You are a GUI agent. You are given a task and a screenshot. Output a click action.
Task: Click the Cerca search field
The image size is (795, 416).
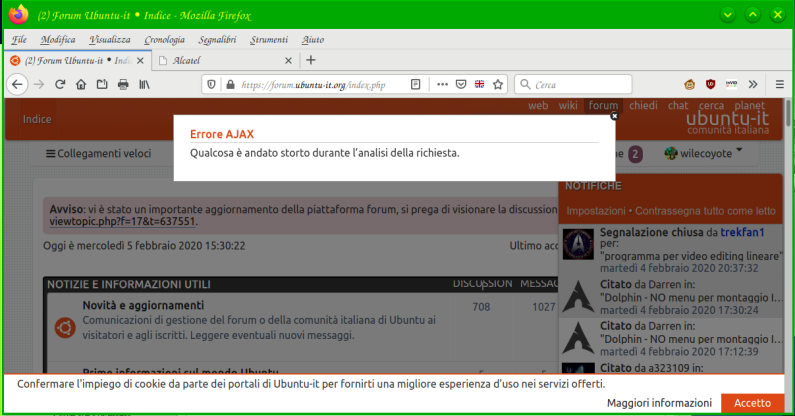point(573,85)
